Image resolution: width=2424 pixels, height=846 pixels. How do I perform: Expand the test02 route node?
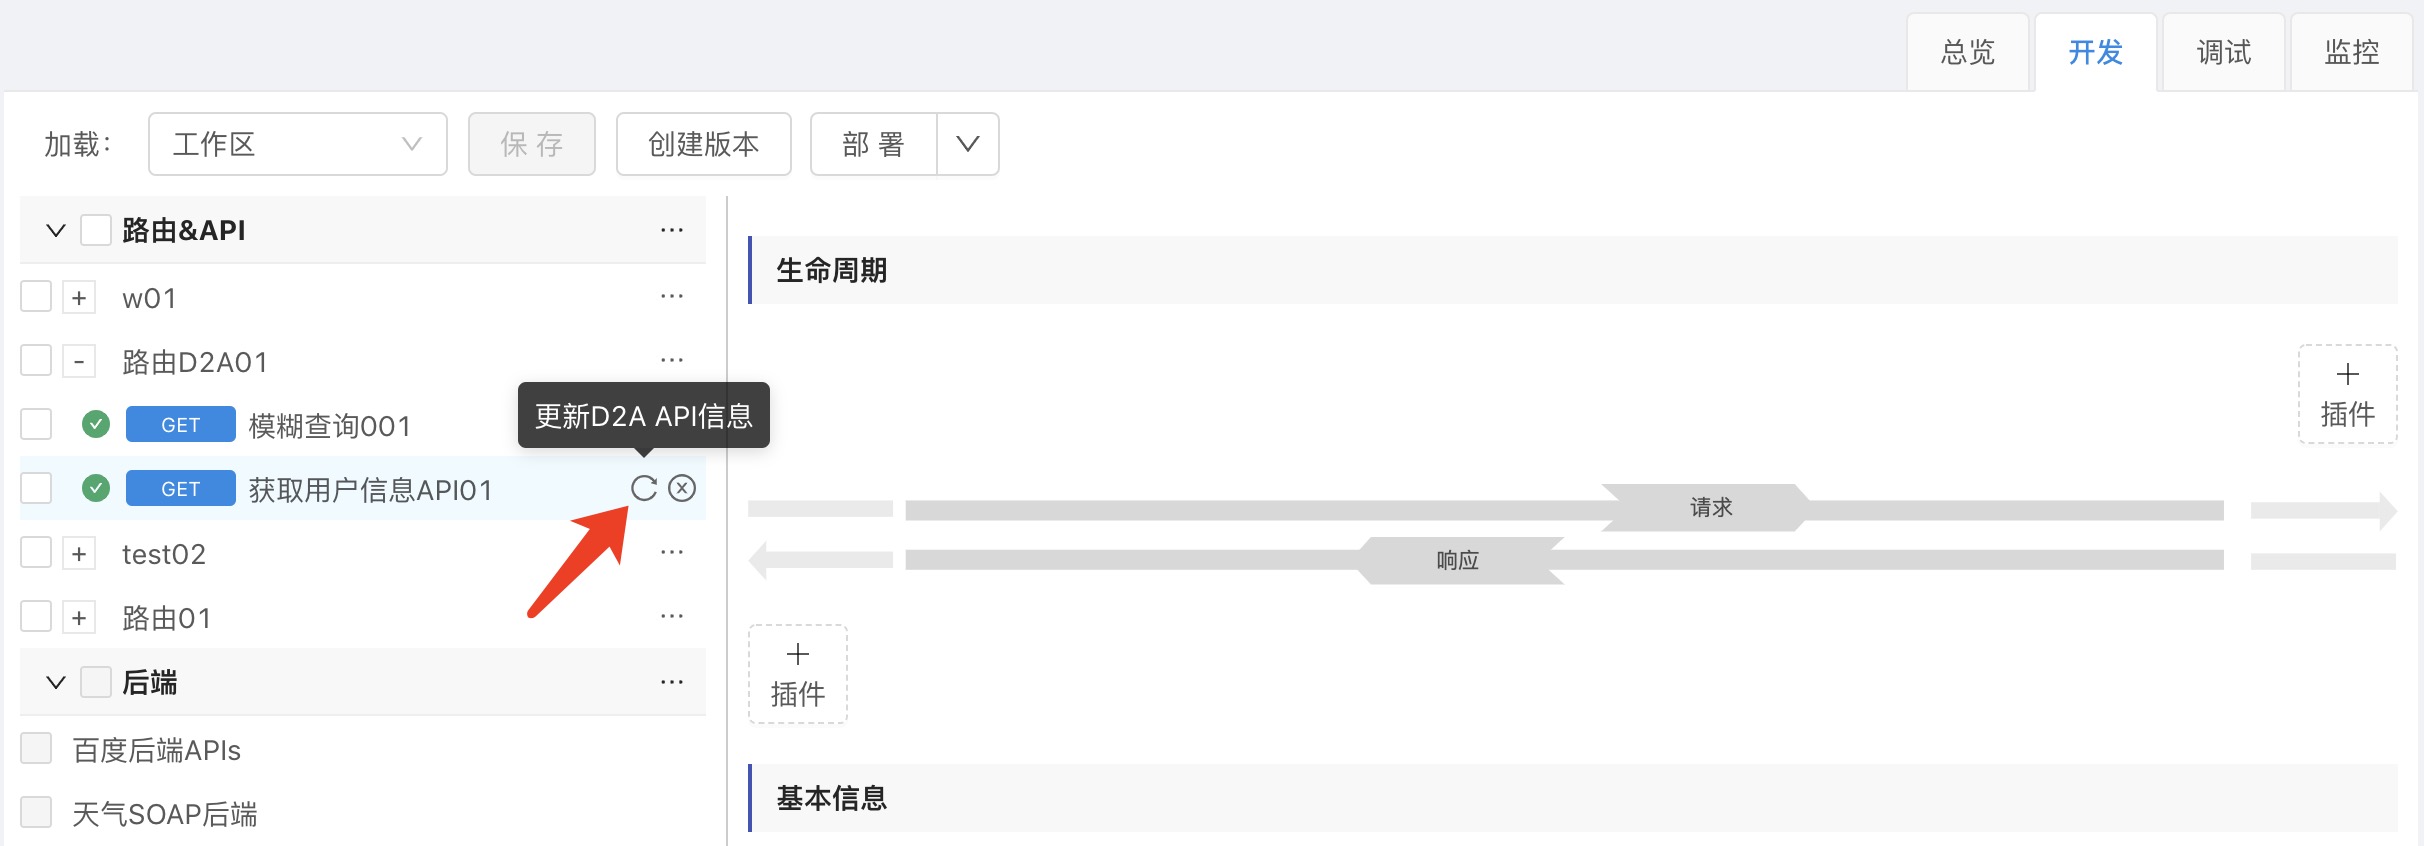(x=79, y=553)
